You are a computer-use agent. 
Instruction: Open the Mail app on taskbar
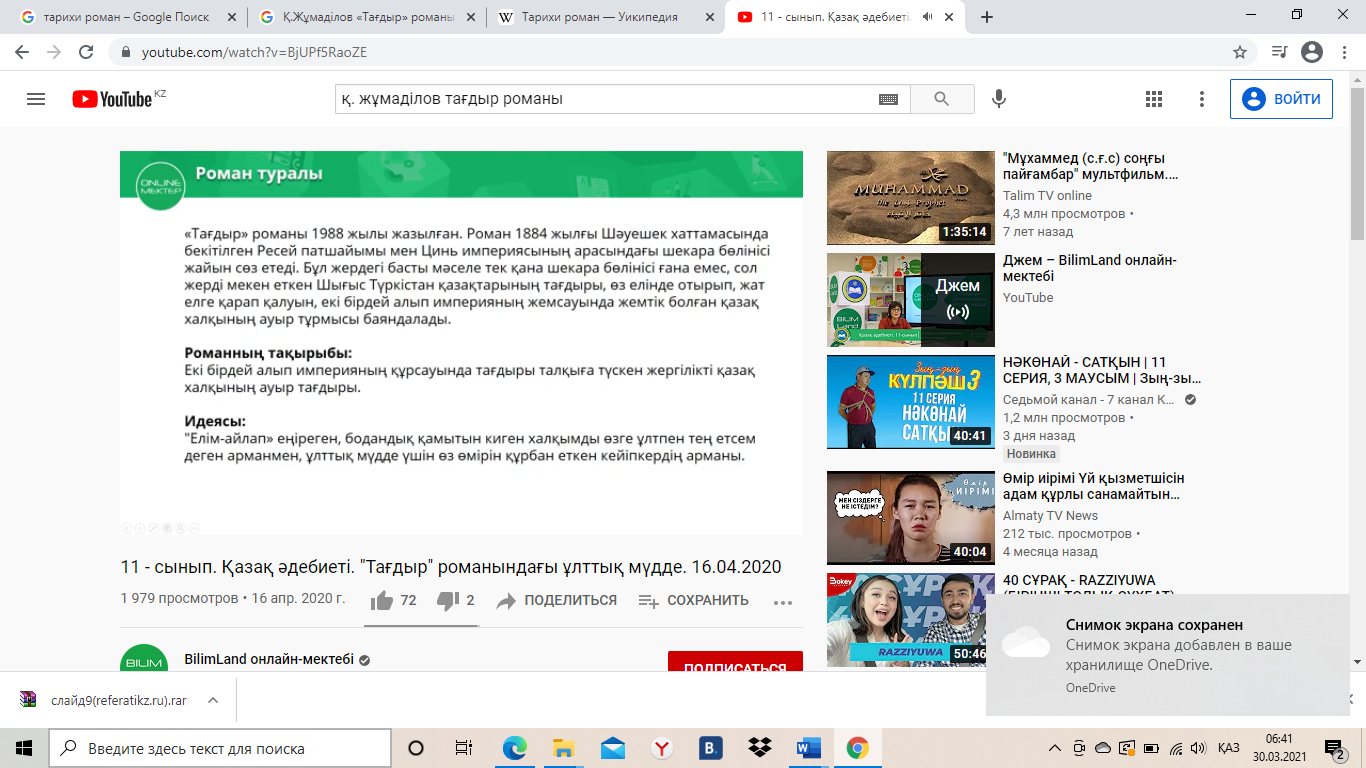click(612, 748)
